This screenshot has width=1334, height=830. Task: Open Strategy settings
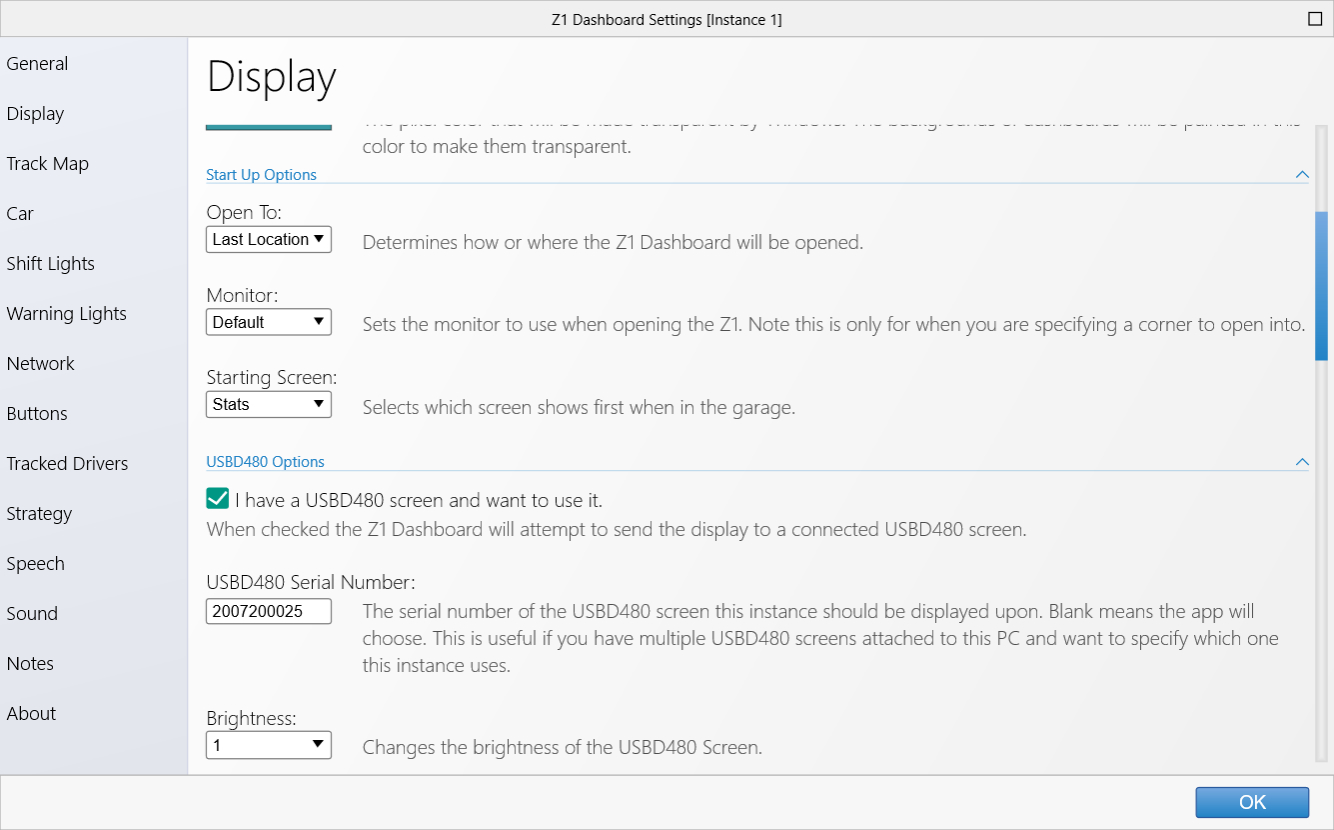pos(39,514)
